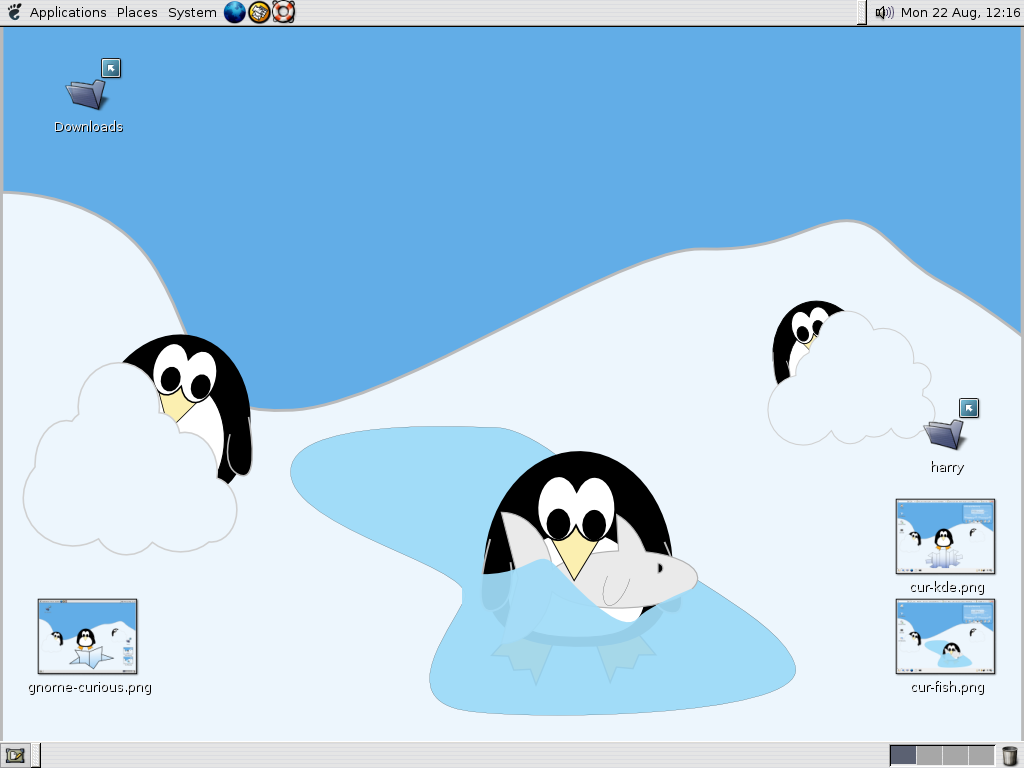Click the cur-kde.png file name

tap(947, 587)
